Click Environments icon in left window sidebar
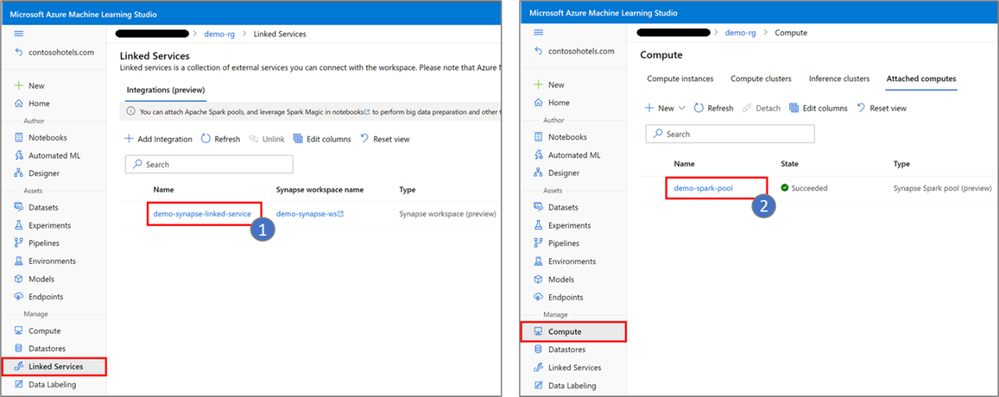The height and width of the screenshot is (397, 999). 18,261
